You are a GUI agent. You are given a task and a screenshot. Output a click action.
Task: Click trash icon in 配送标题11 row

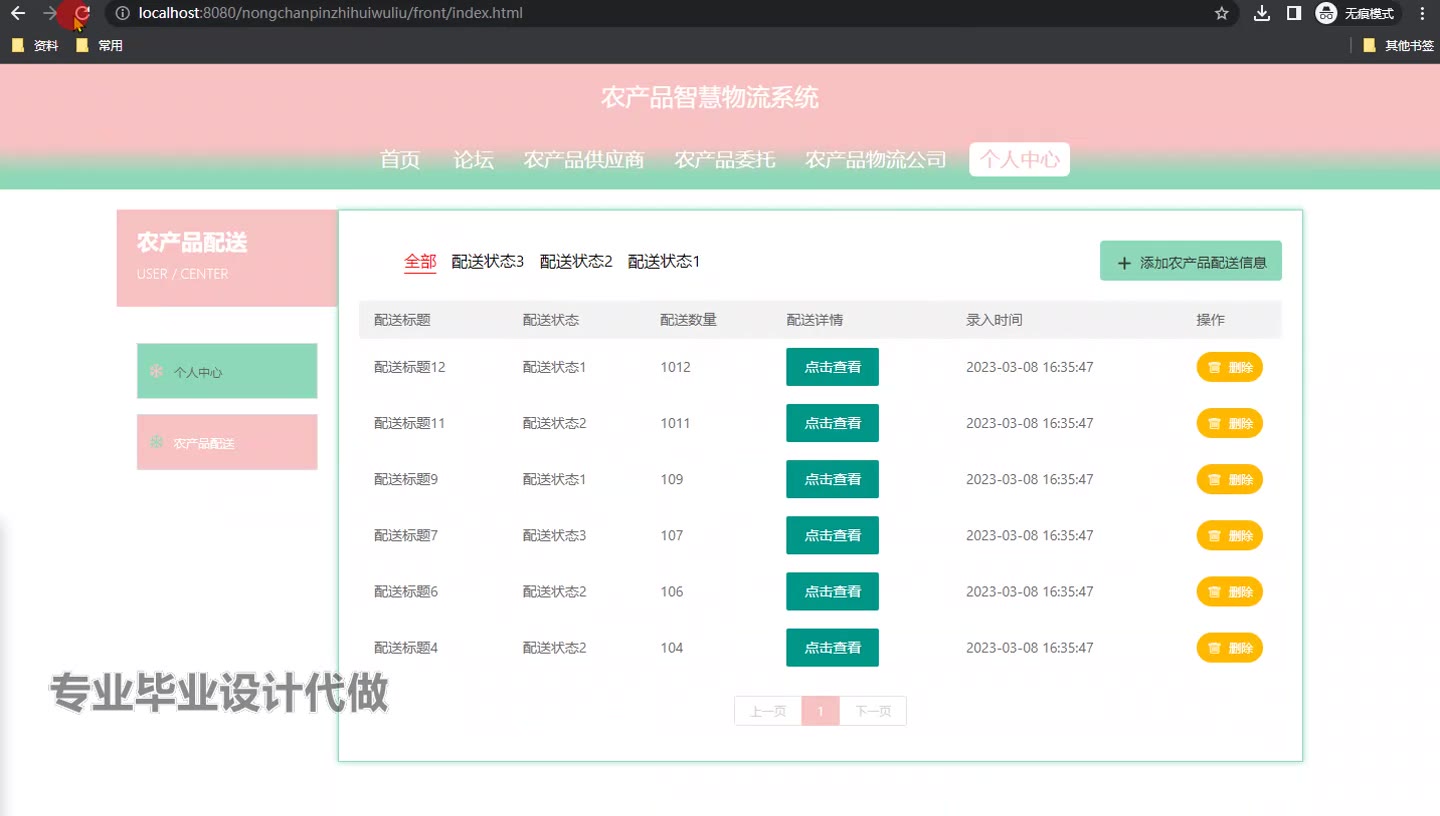click(x=1214, y=423)
